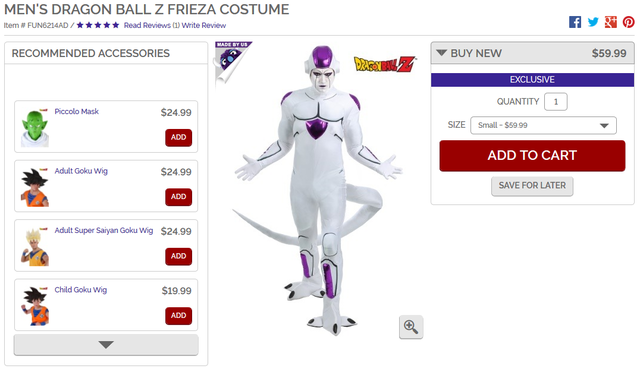640x375 pixels.
Task: Click the Write Review link
Action: tap(204, 25)
